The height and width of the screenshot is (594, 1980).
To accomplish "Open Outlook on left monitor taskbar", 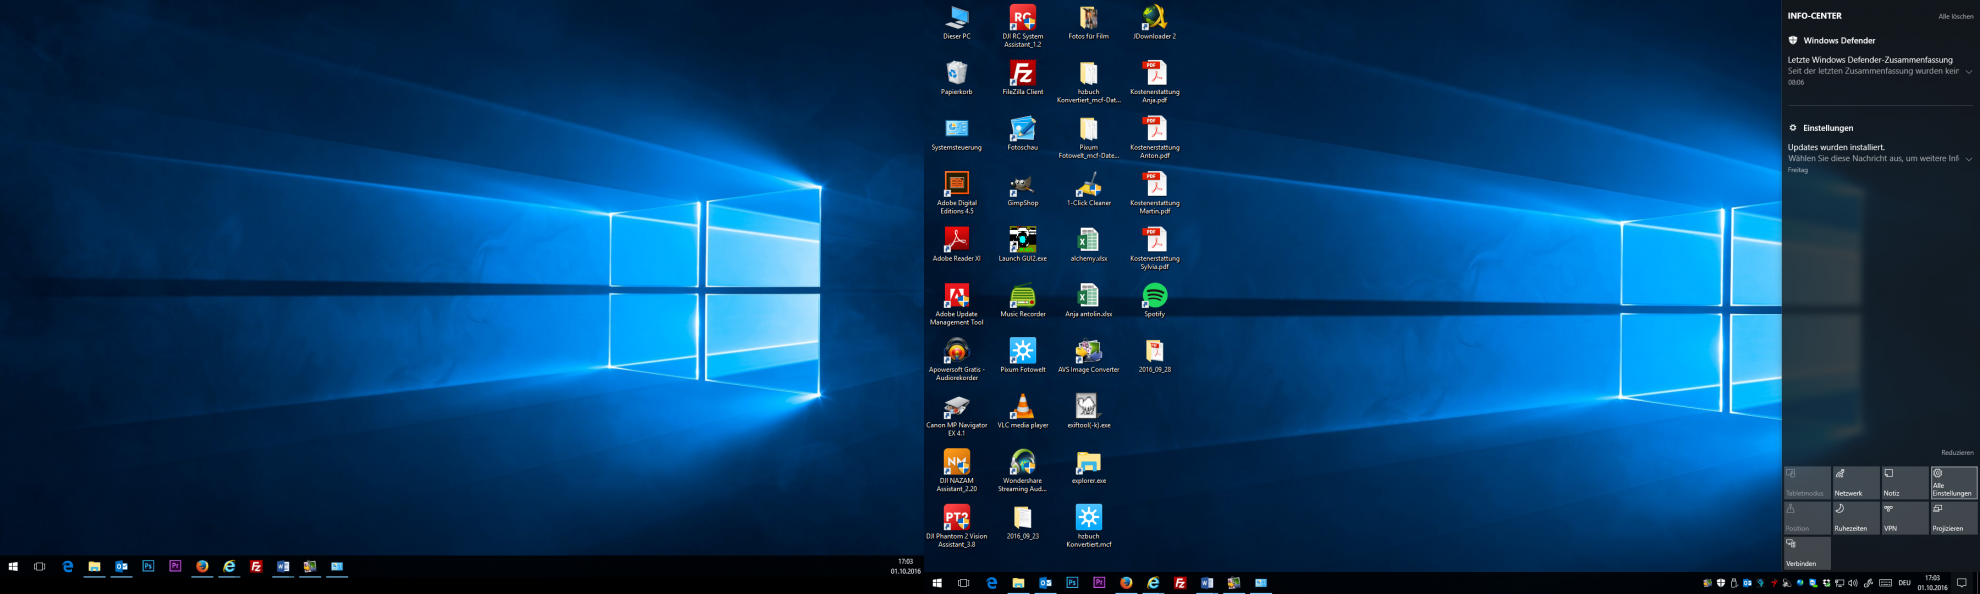I will (121, 566).
